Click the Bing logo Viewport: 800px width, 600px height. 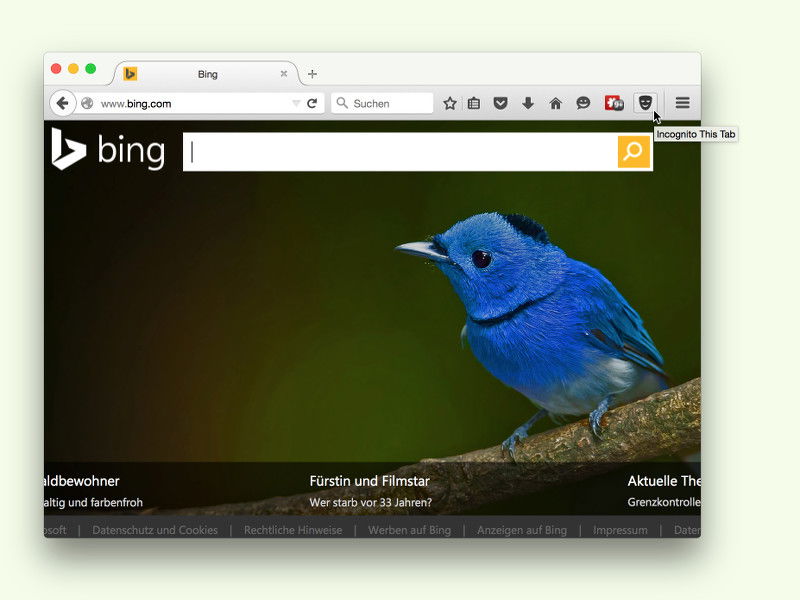coord(108,149)
